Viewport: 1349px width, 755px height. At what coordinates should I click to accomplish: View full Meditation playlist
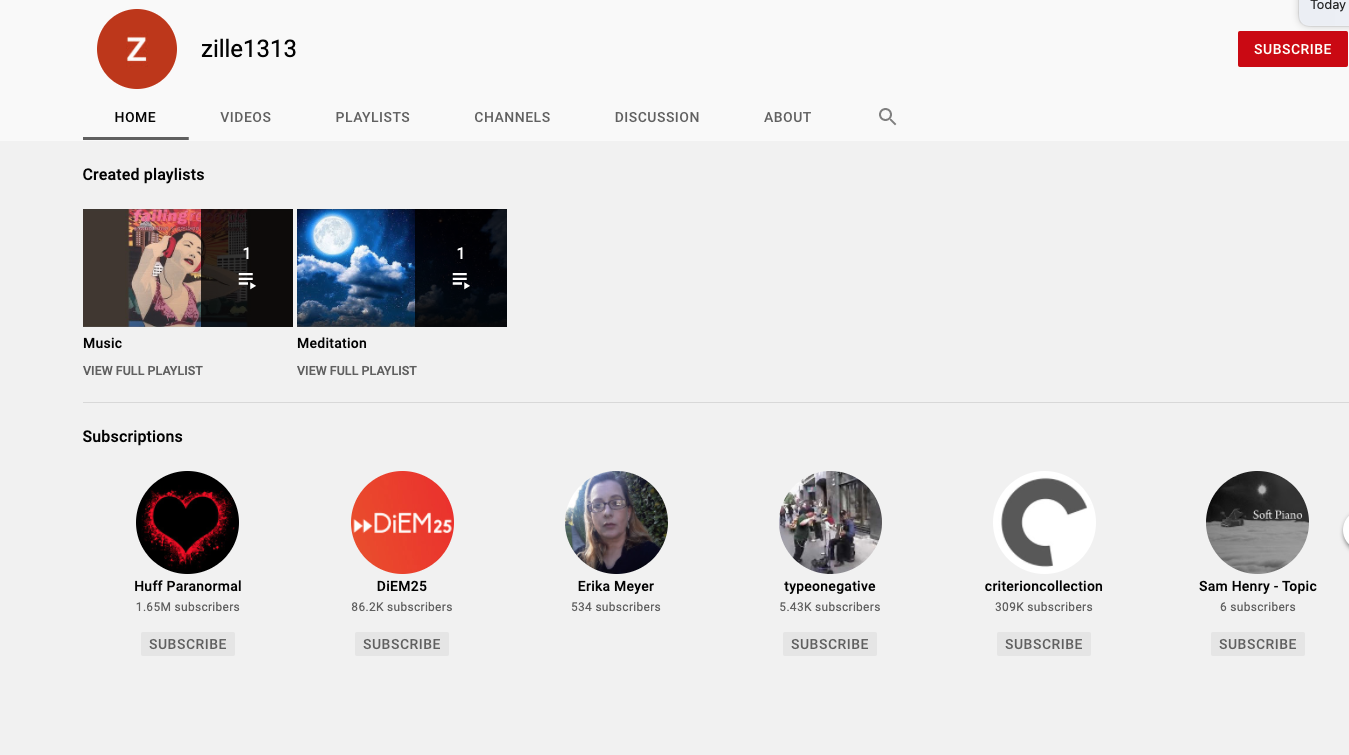[x=357, y=370]
